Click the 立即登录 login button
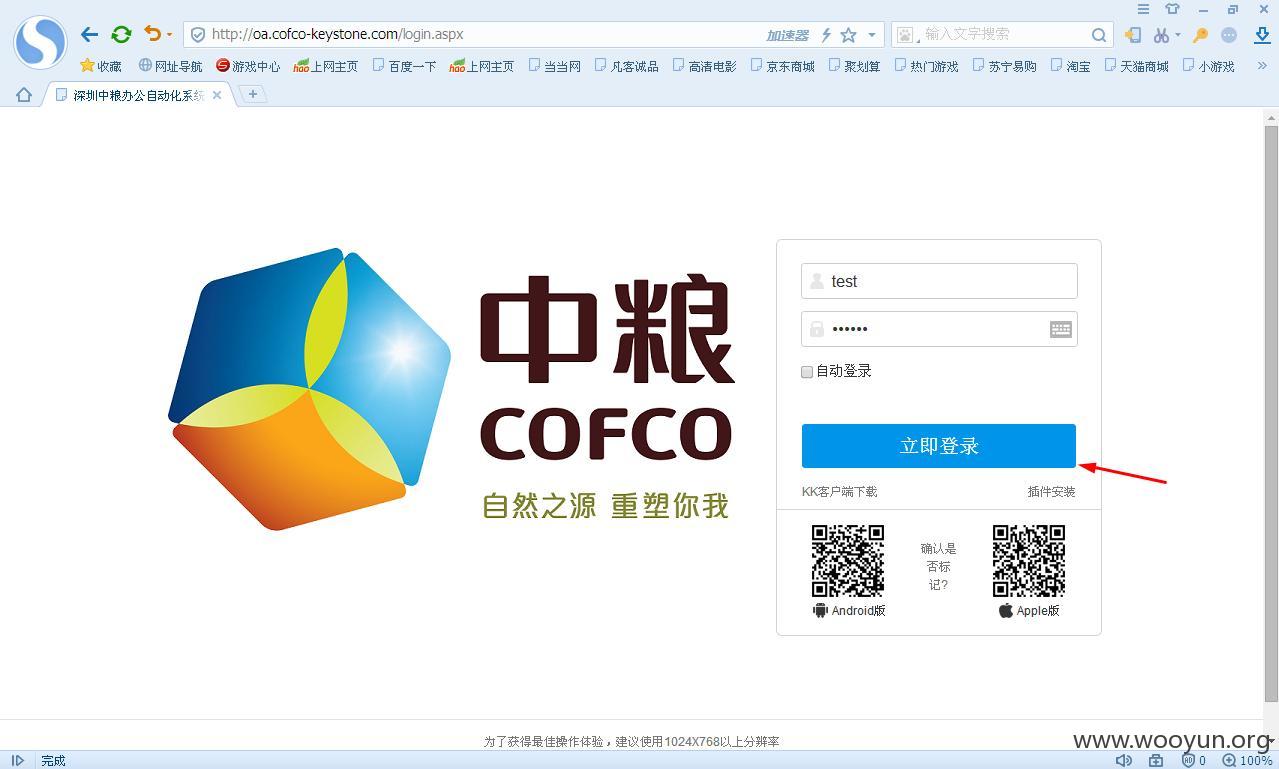This screenshot has height=769, width=1279. pyautogui.click(x=939, y=446)
